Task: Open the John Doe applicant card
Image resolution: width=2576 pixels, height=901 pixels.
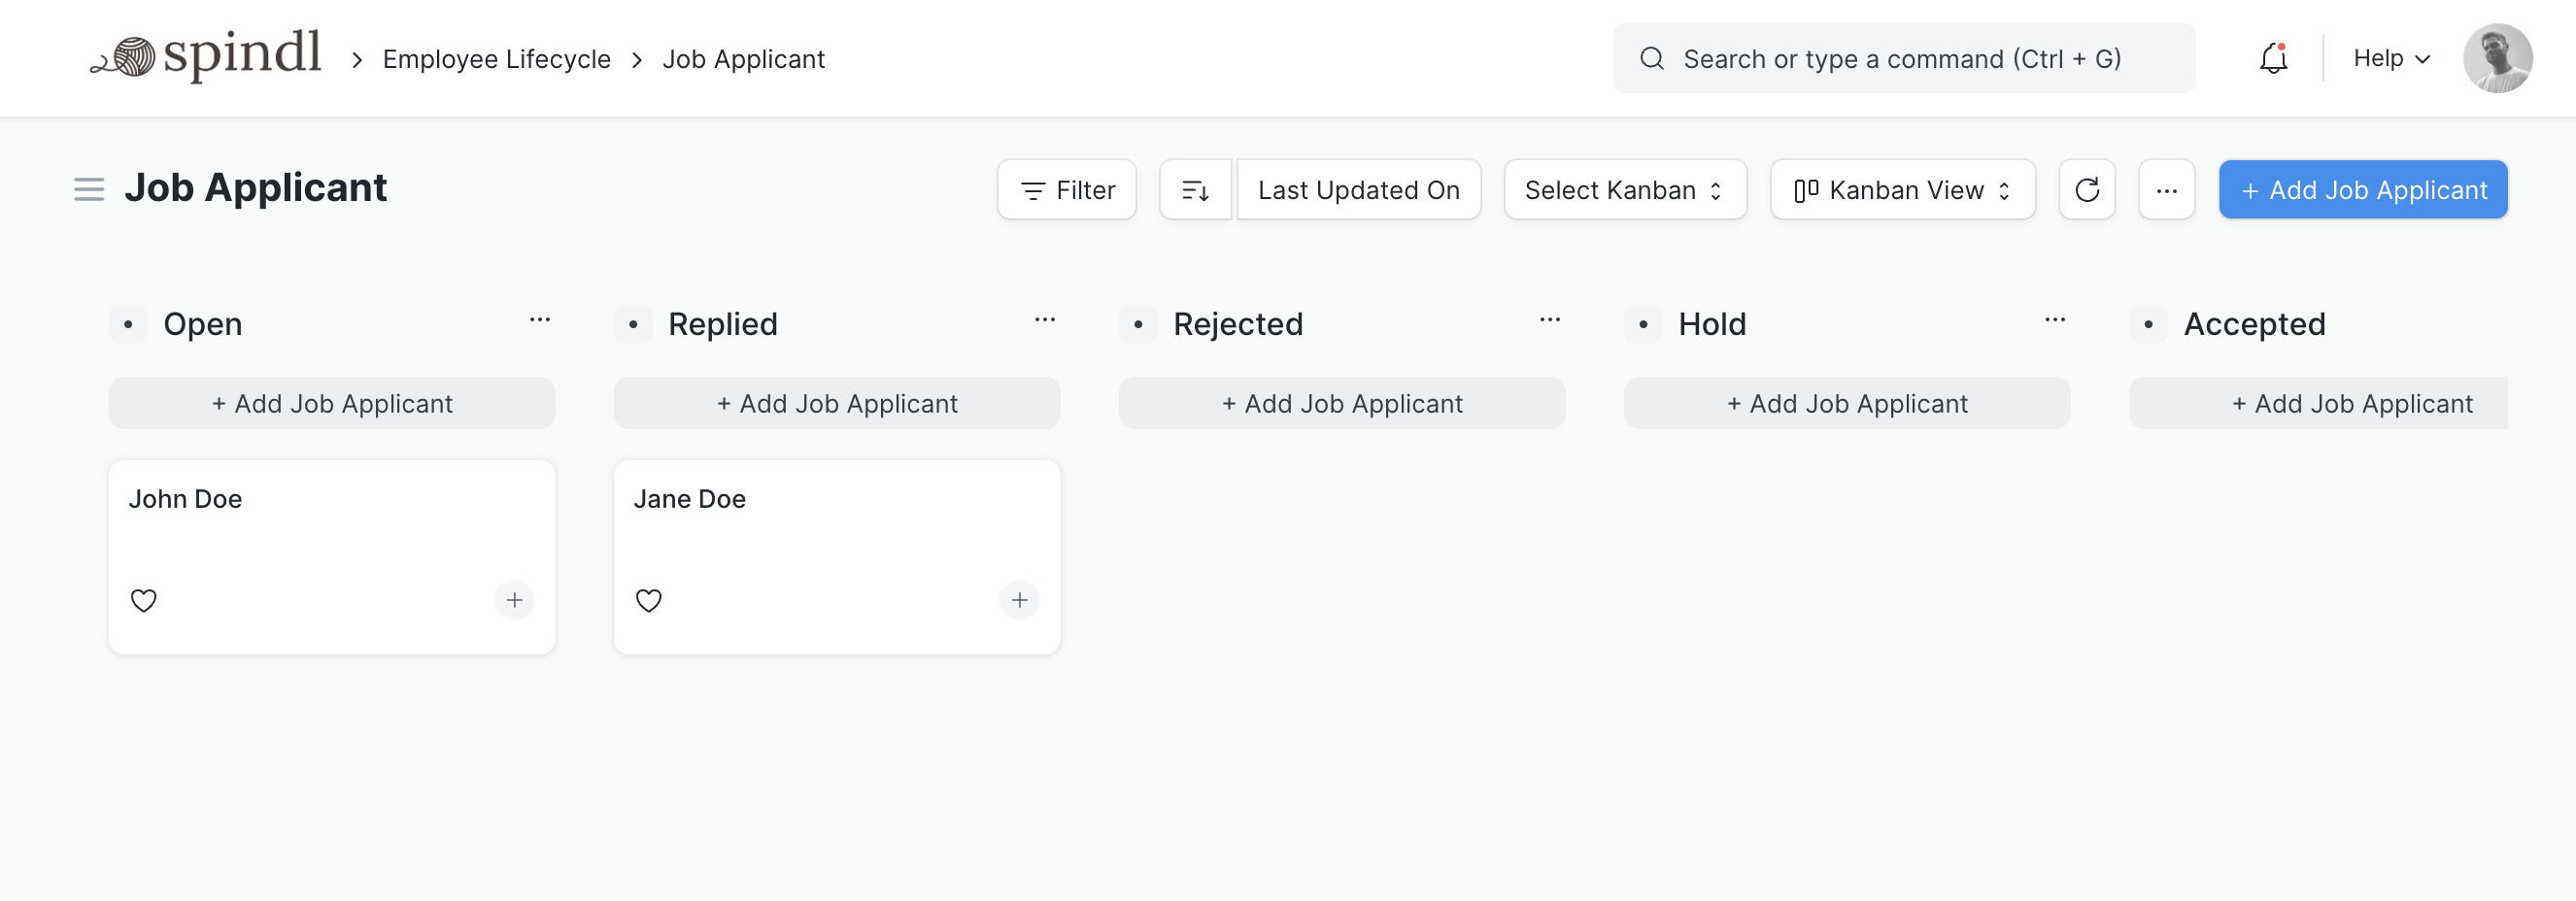Action: (x=332, y=557)
